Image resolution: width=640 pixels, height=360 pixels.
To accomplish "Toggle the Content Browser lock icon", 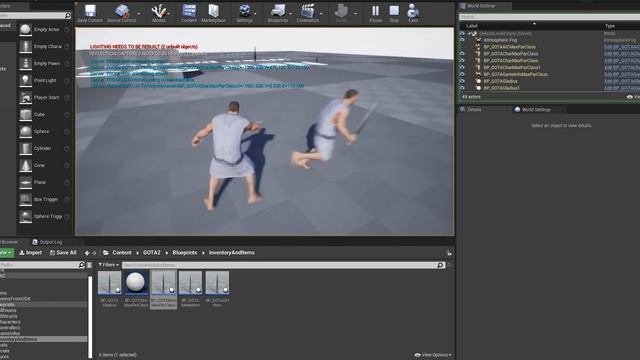I will coord(449,253).
